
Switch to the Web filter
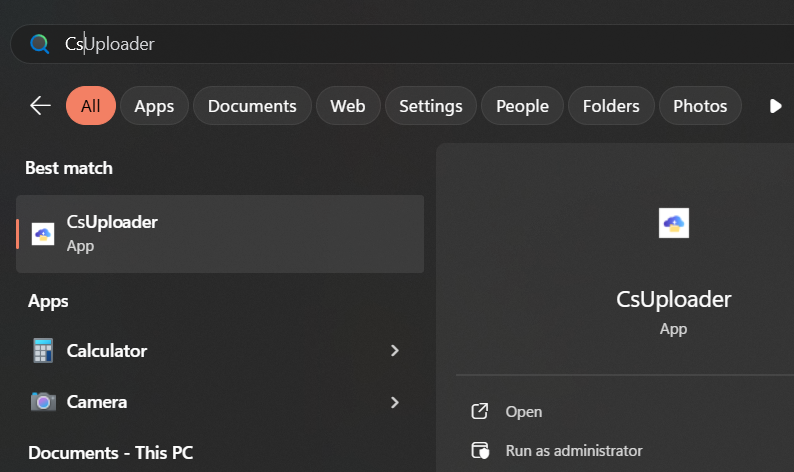[348, 106]
